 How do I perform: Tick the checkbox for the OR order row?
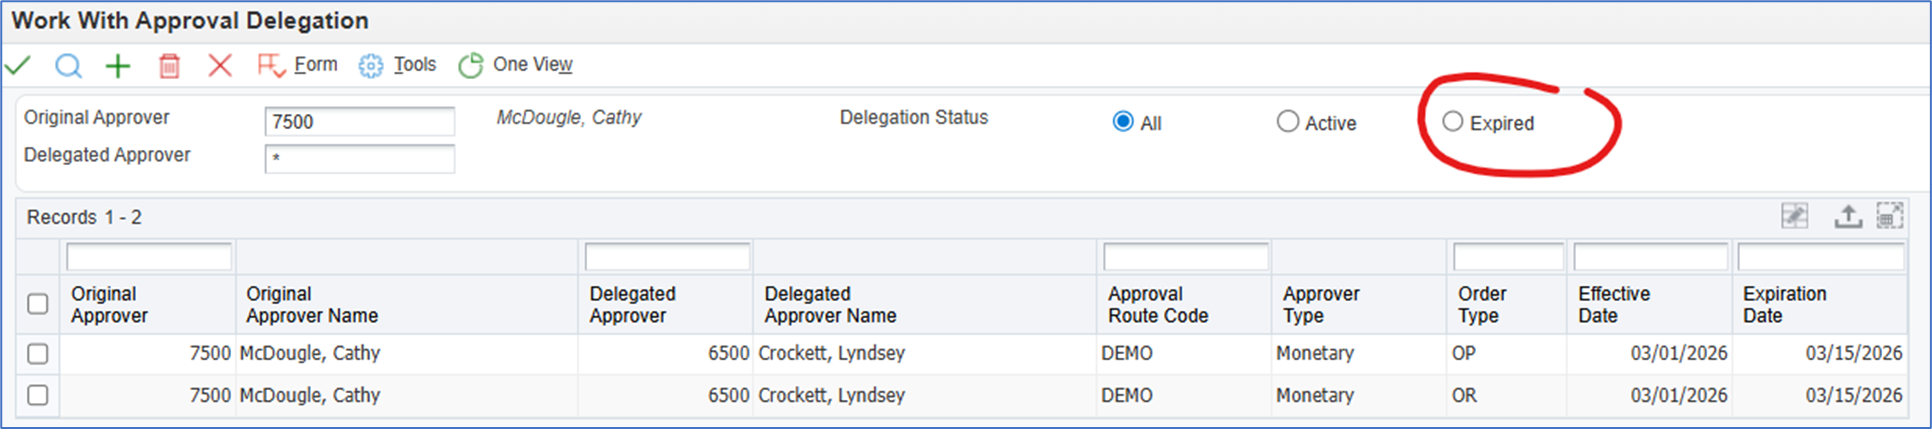coord(38,396)
